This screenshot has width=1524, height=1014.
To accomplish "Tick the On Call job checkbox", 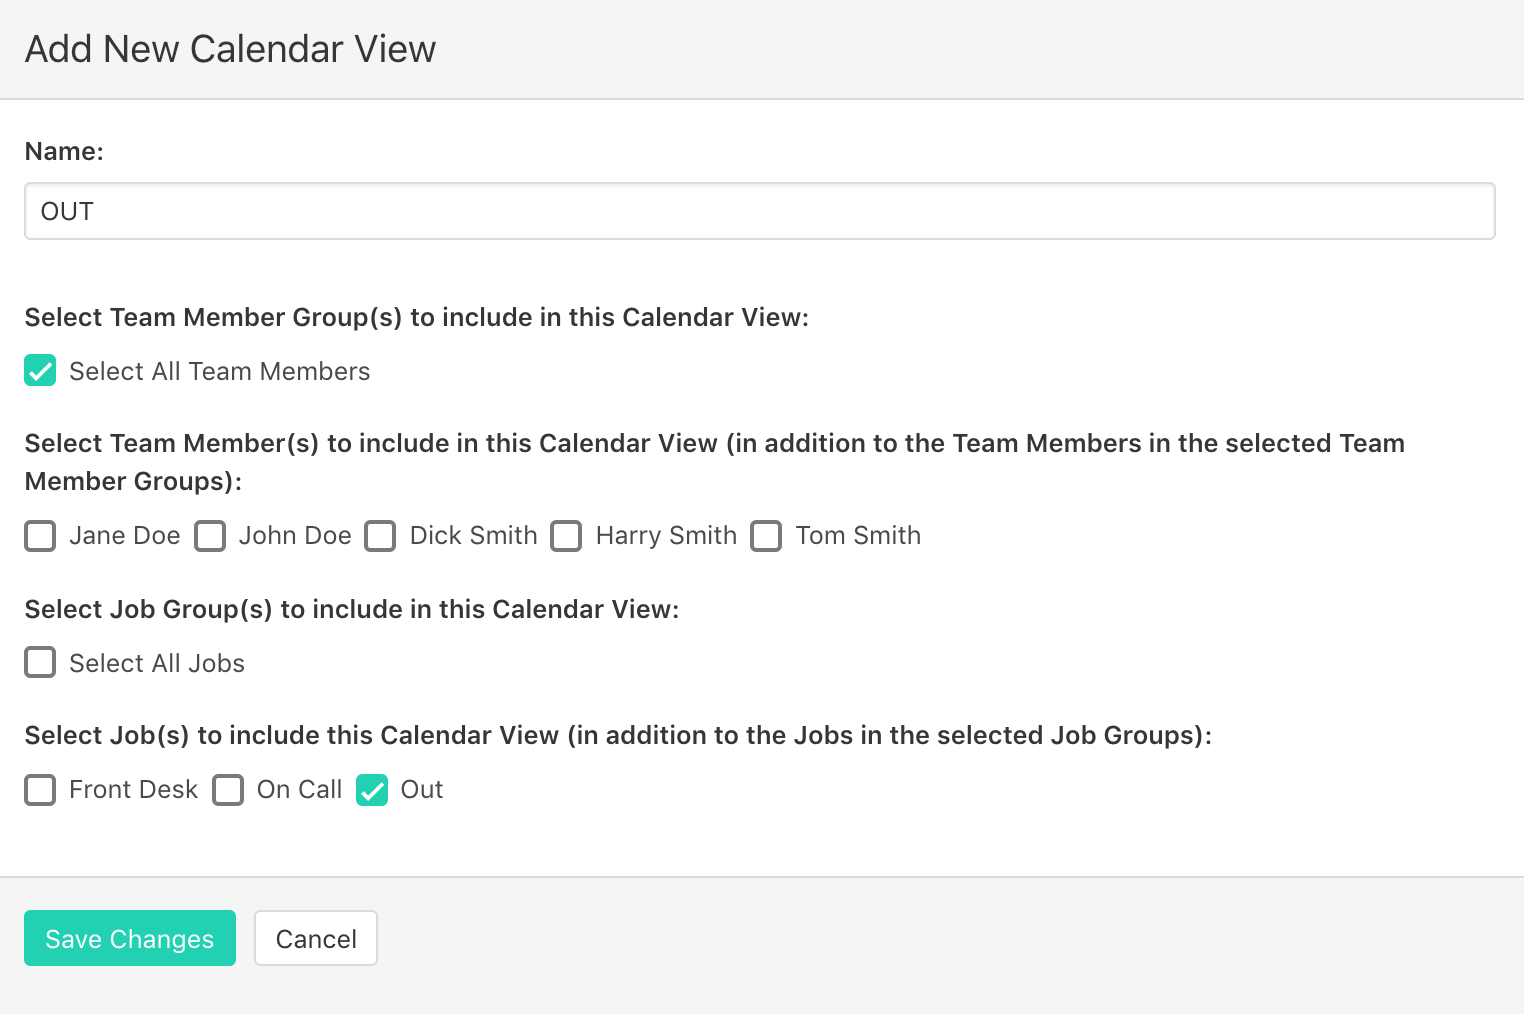I will (228, 790).
